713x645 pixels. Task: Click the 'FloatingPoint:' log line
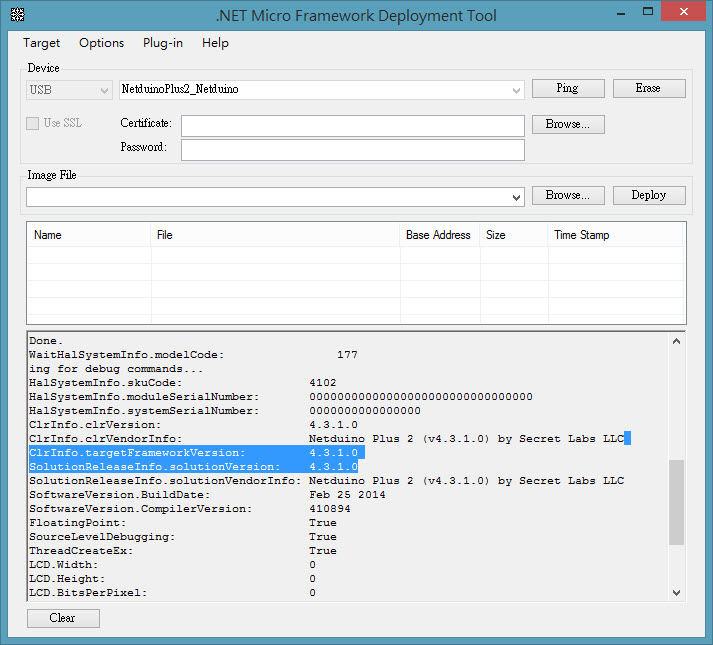[183, 523]
